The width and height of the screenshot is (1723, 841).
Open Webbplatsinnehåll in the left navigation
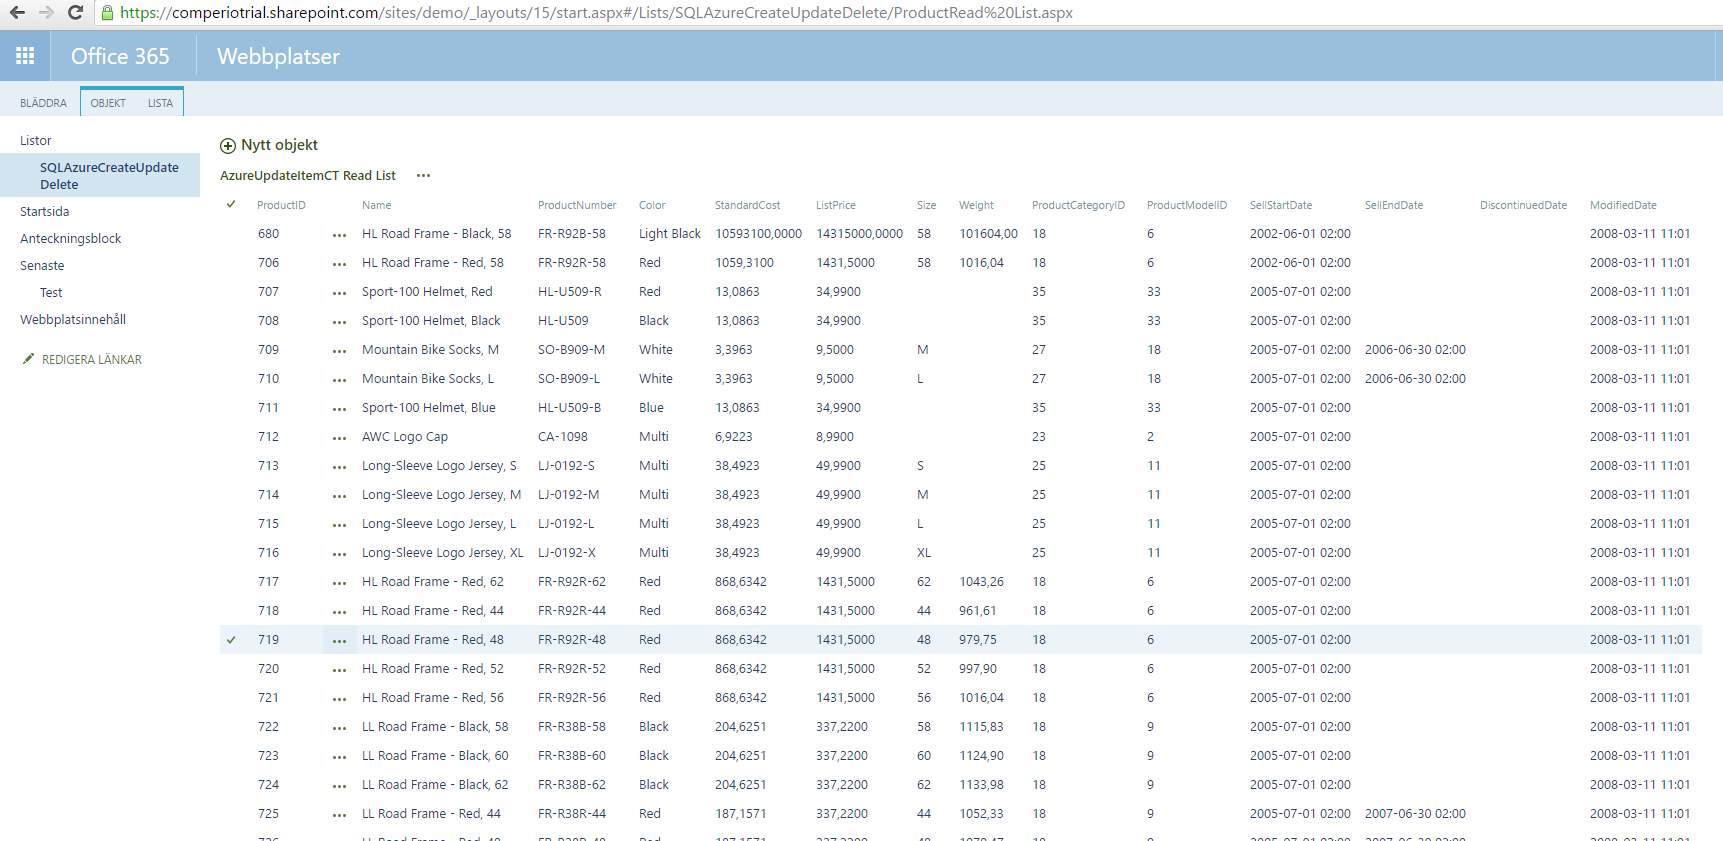point(73,320)
